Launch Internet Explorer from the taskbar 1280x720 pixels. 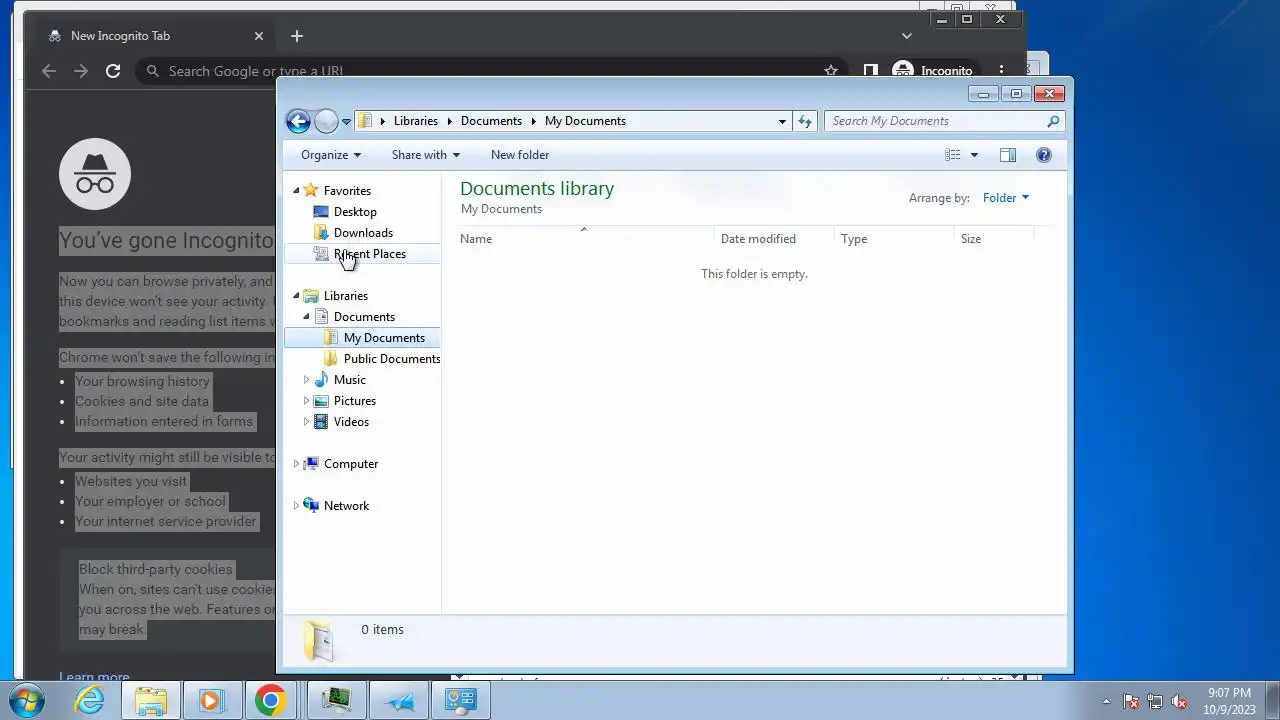click(90, 701)
